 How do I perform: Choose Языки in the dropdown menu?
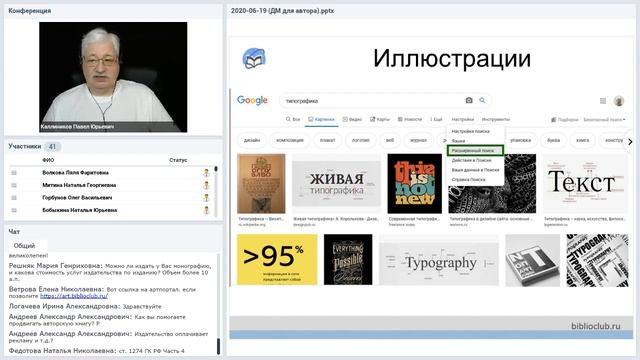click(458, 141)
